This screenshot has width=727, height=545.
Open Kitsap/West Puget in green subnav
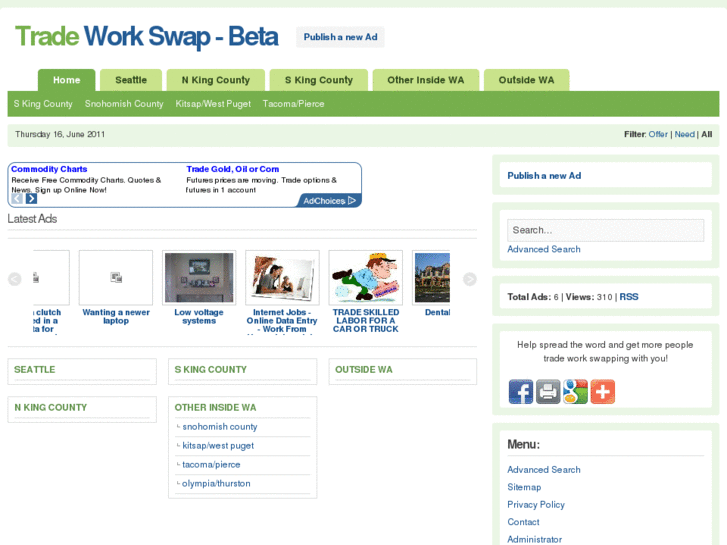[x=213, y=104]
